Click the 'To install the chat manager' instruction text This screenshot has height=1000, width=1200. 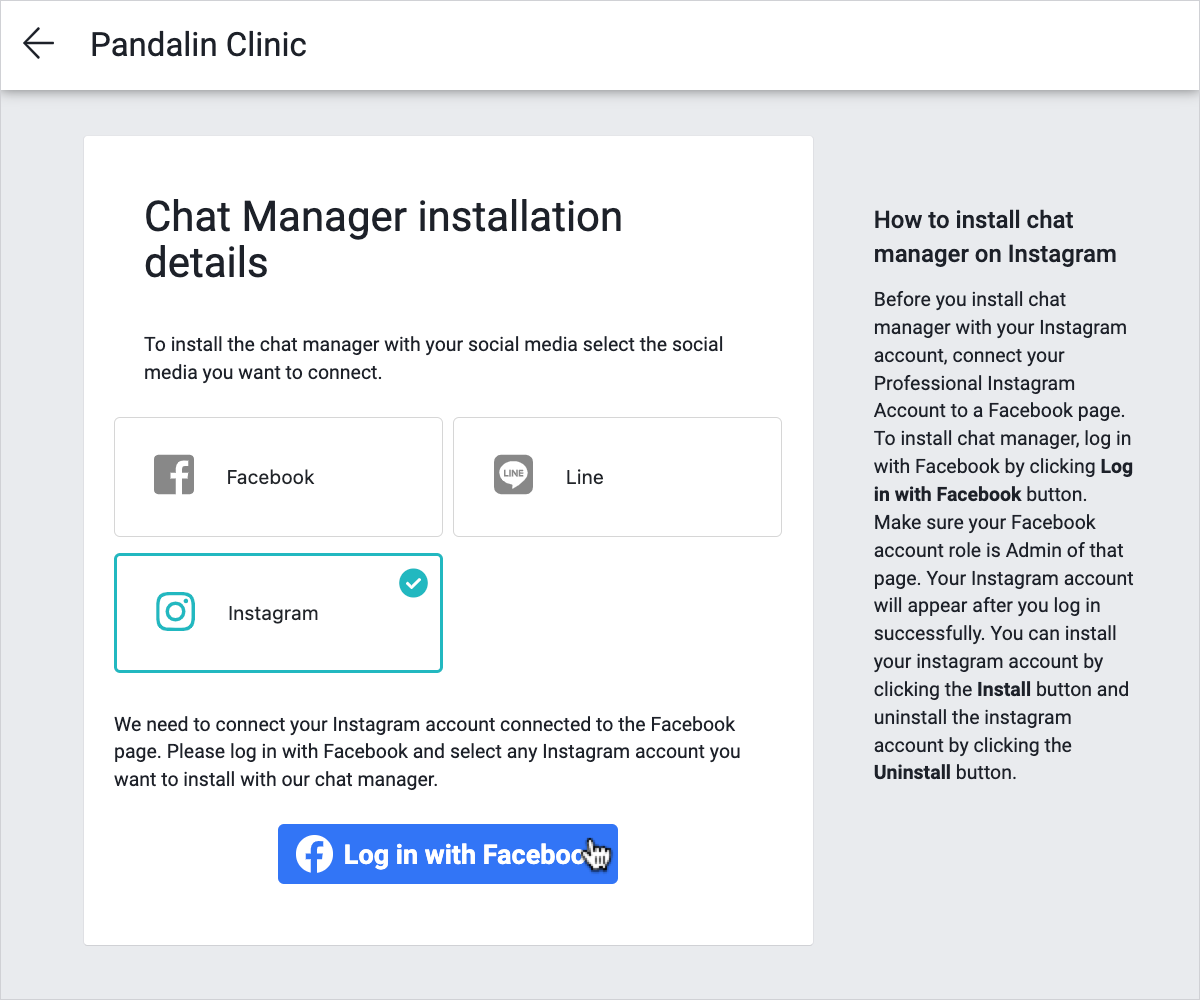[433, 358]
